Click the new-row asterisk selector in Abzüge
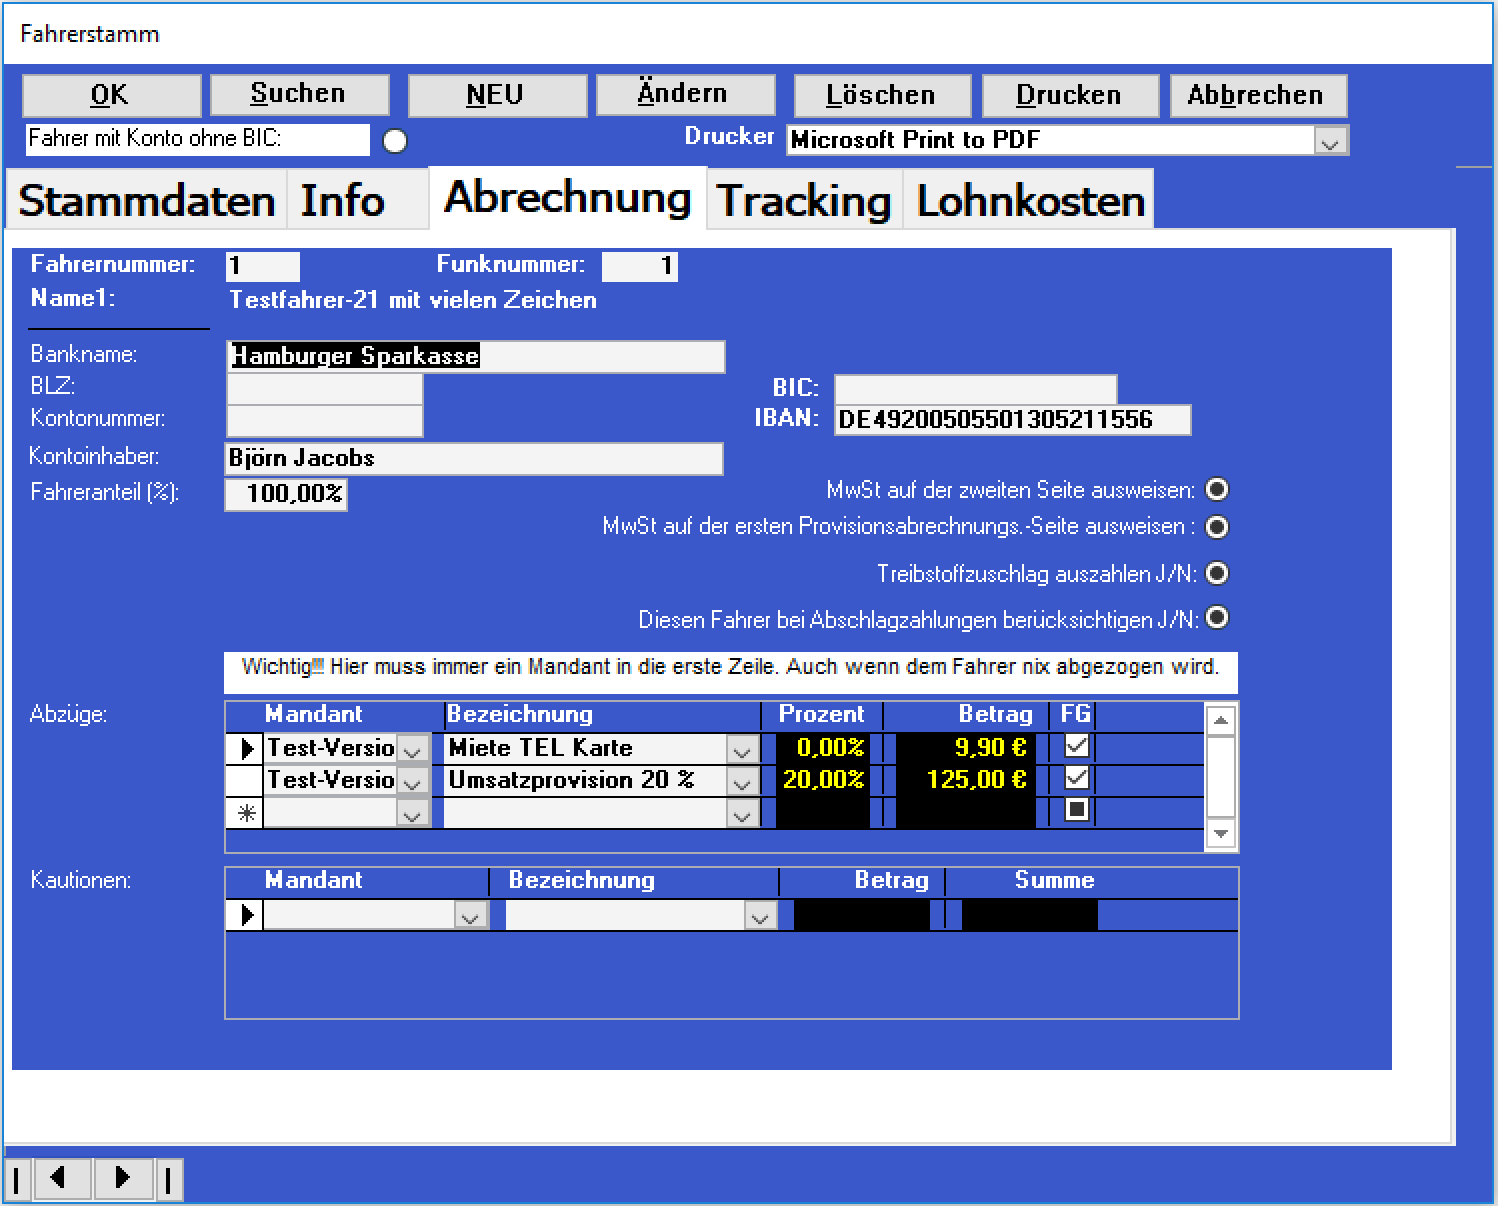The width and height of the screenshot is (1498, 1206). click(245, 814)
